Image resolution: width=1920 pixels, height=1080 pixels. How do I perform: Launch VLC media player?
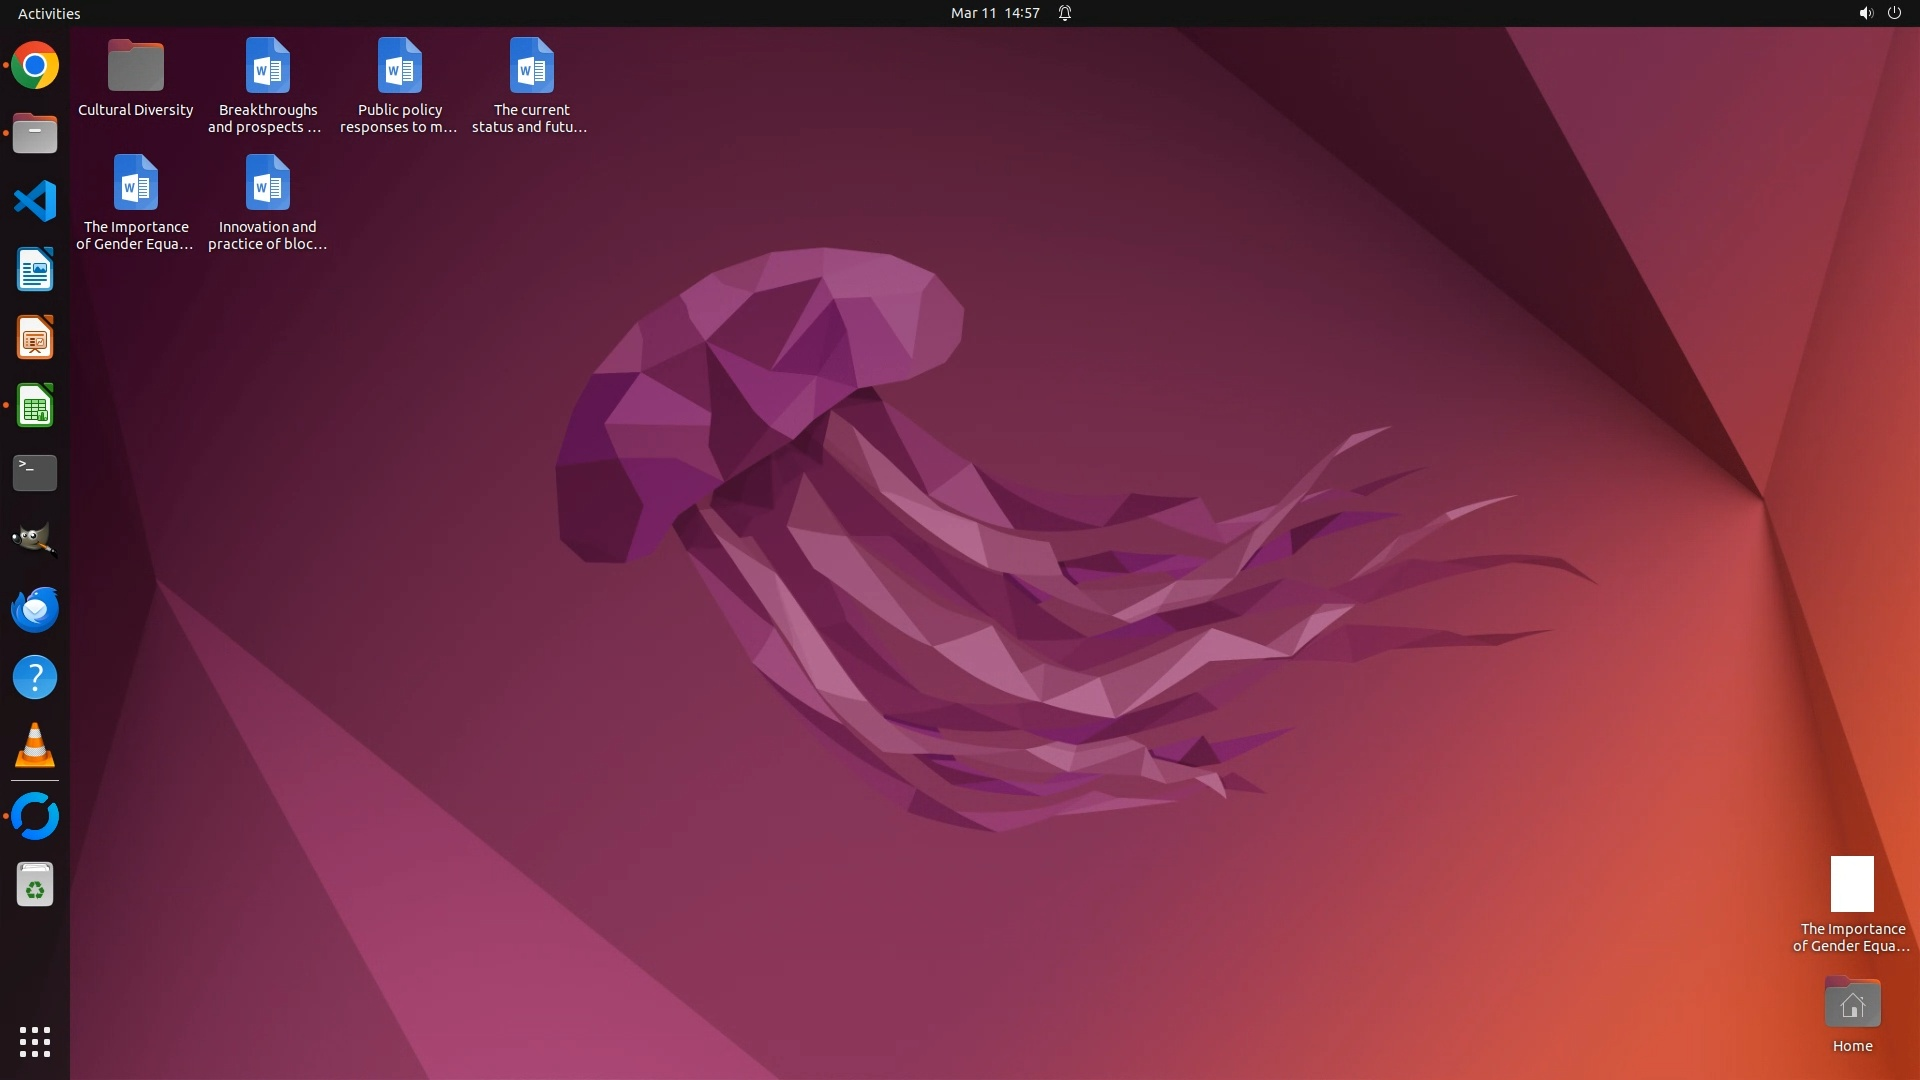pos(35,746)
